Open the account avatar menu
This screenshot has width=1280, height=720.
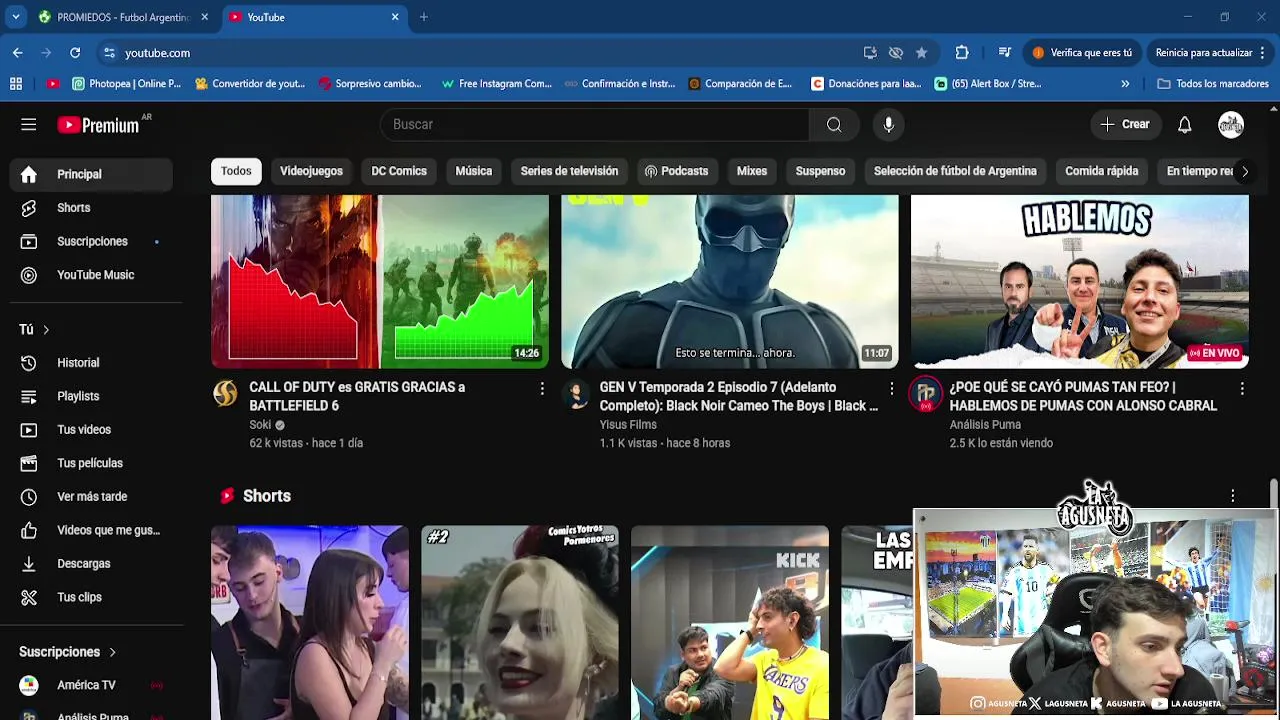pos(1231,124)
